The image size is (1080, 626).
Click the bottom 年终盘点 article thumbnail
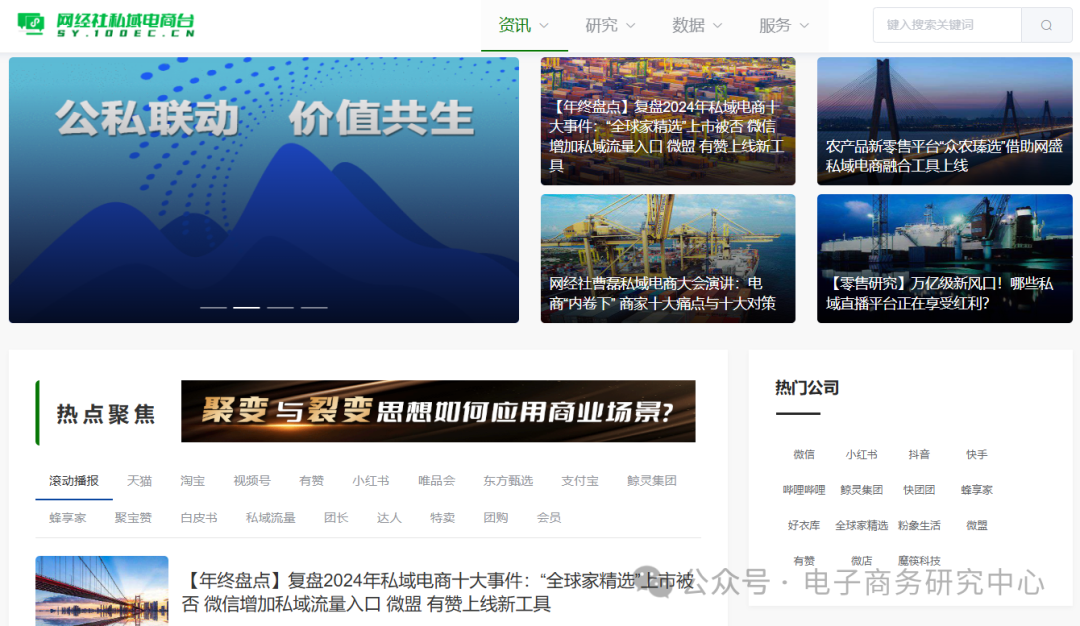[102, 590]
